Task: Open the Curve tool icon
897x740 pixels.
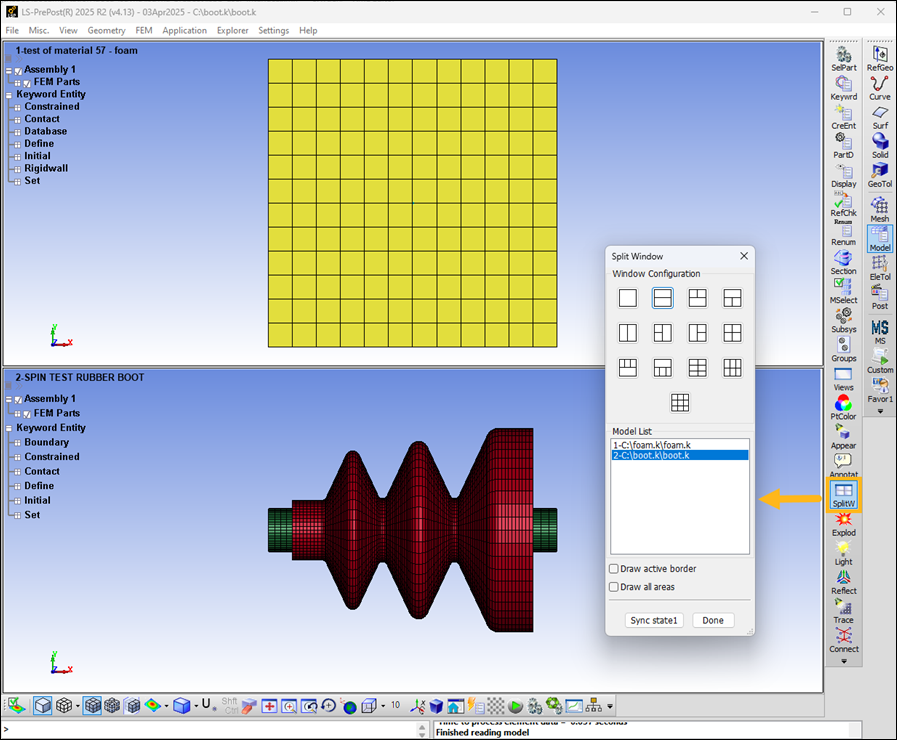Action: pyautogui.click(x=879, y=88)
